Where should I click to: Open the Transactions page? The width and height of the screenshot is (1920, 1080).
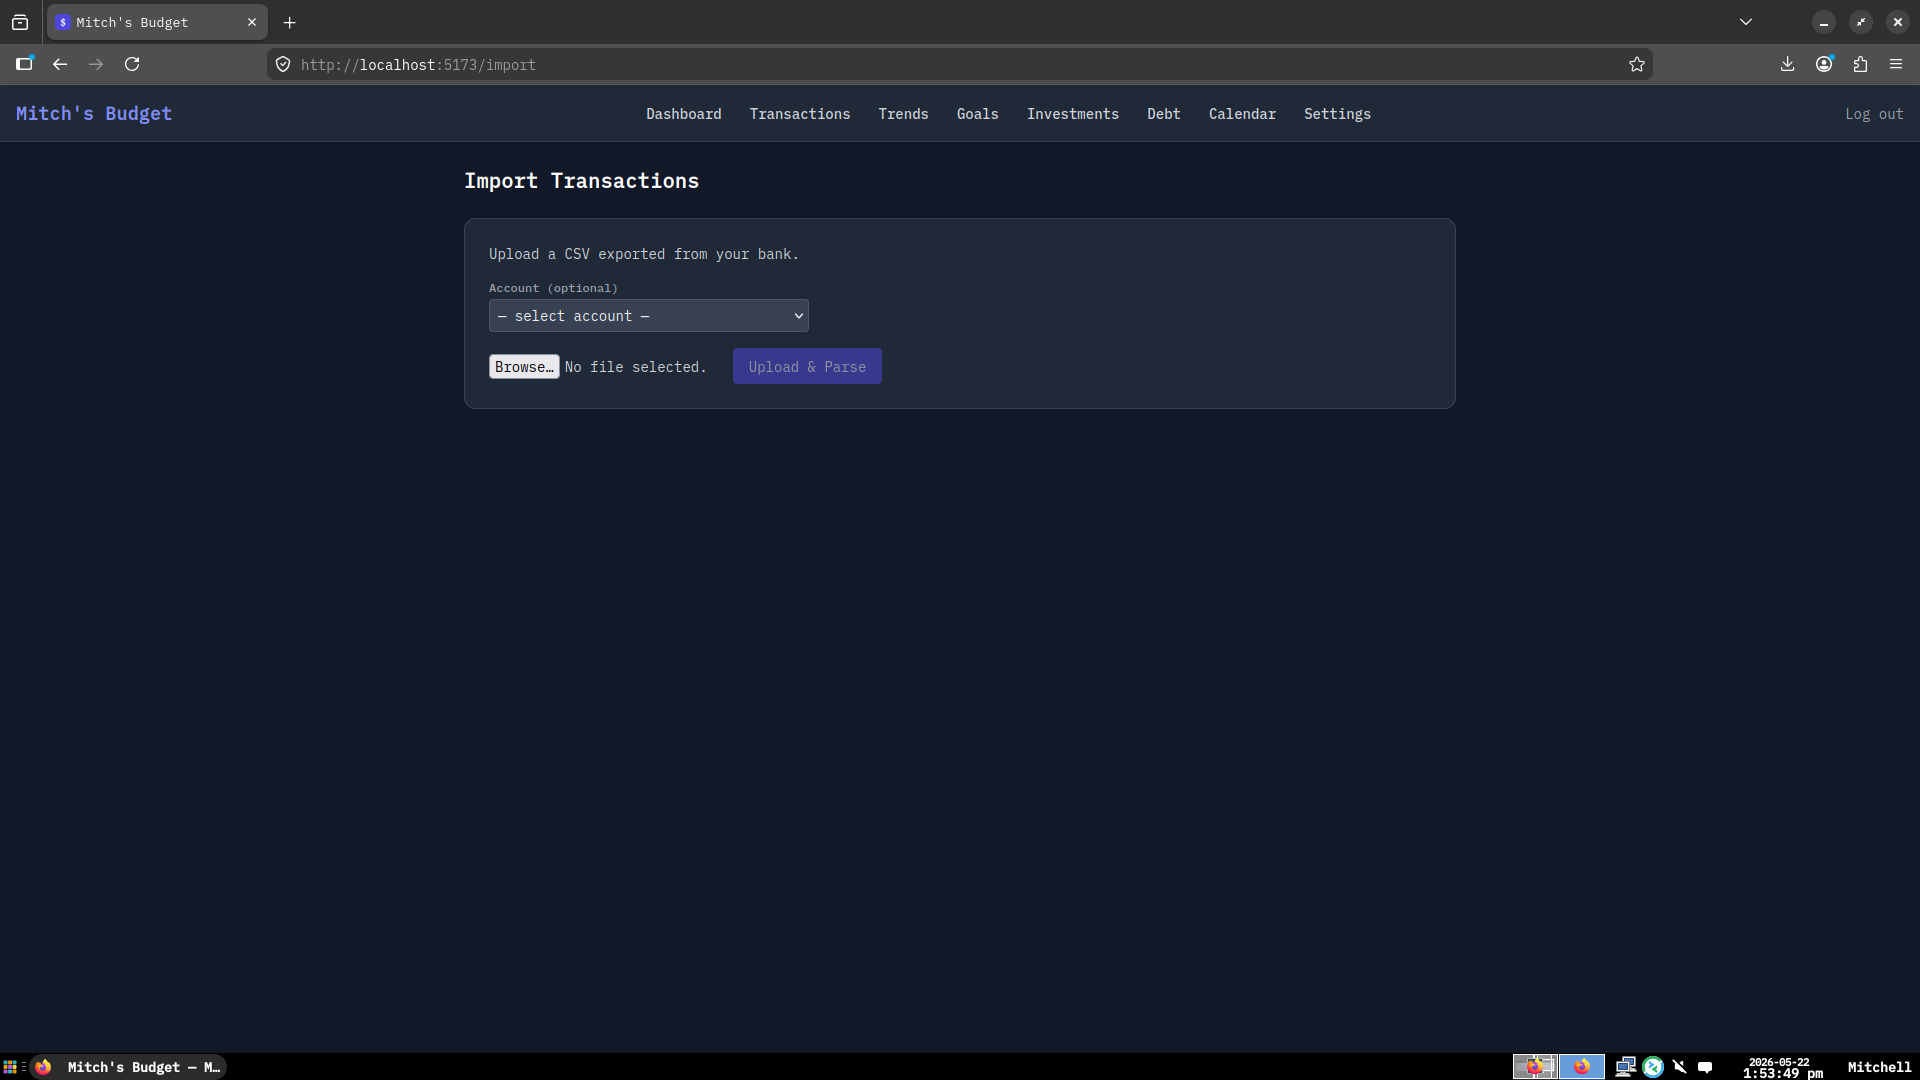(x=800, y=114)
